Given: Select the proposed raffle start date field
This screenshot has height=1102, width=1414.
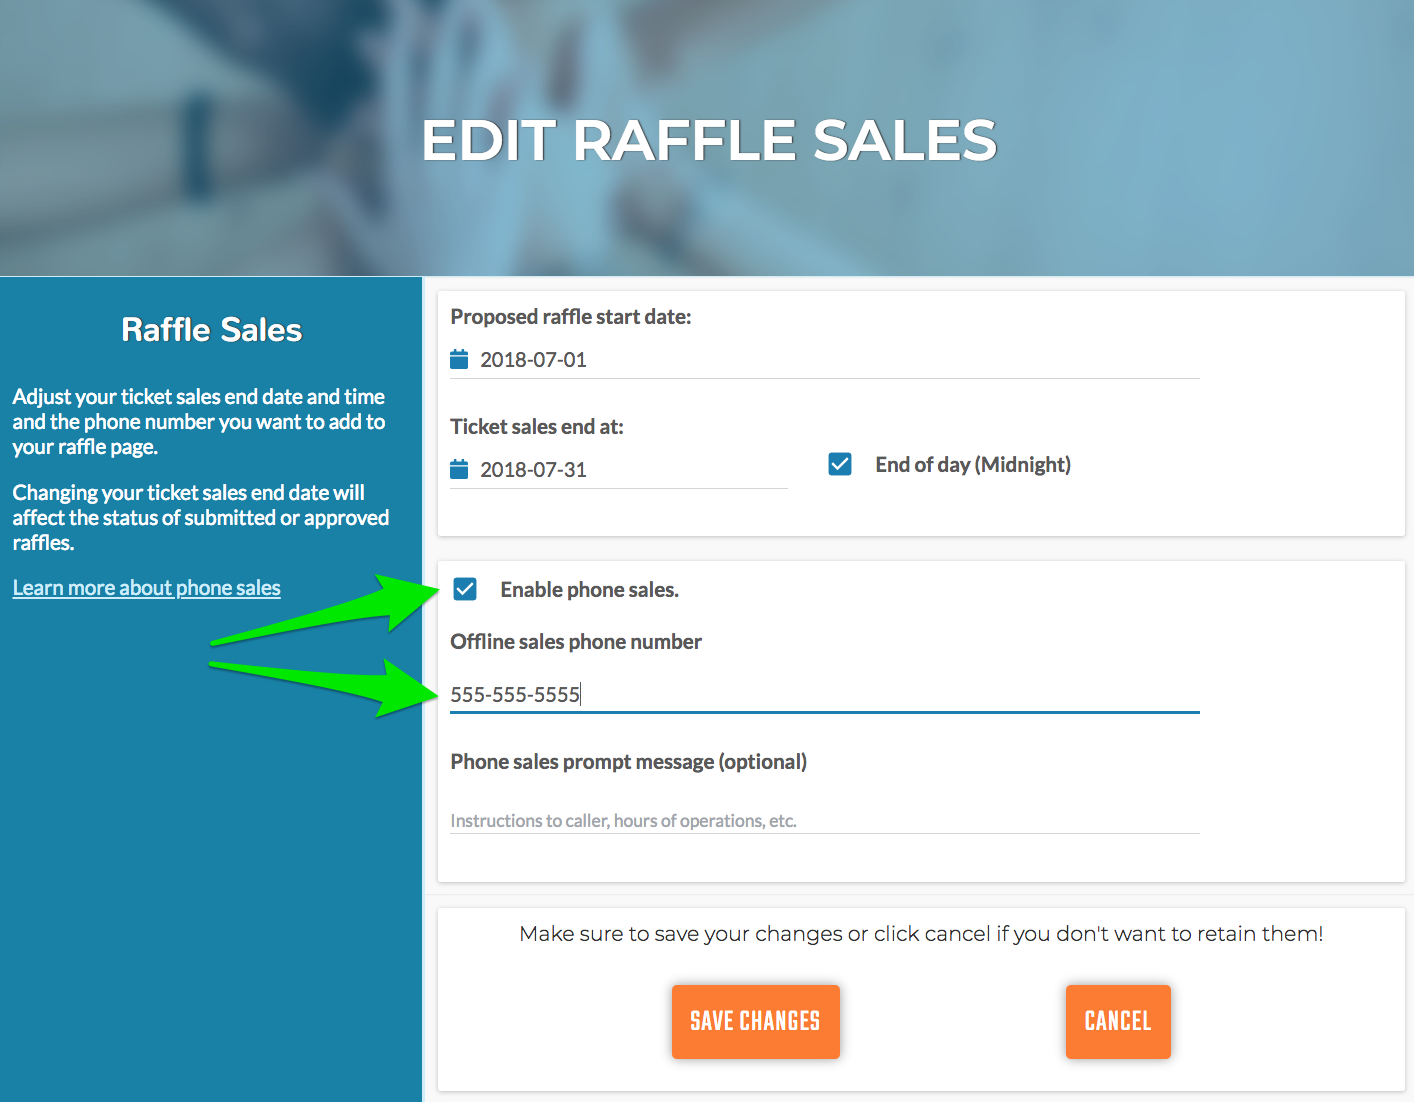Looking at the screenshot, I should (x=824, y=360).
